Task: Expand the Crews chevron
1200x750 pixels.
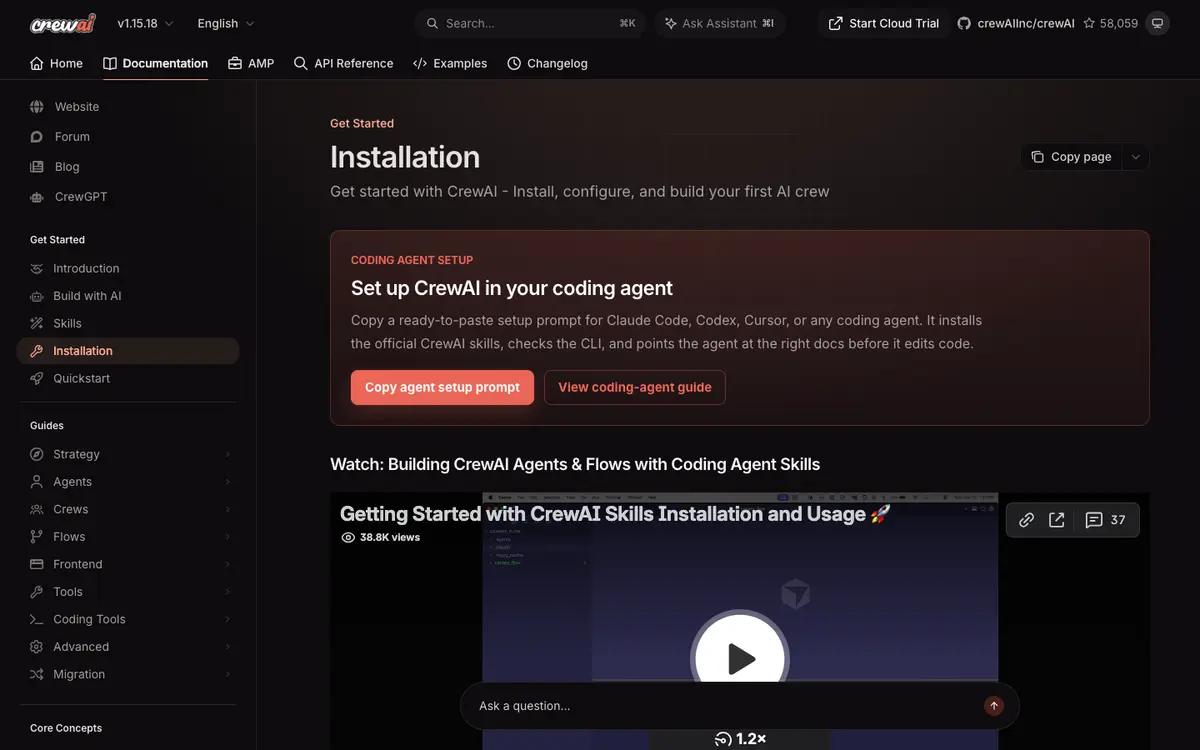Action: (228, 509)
